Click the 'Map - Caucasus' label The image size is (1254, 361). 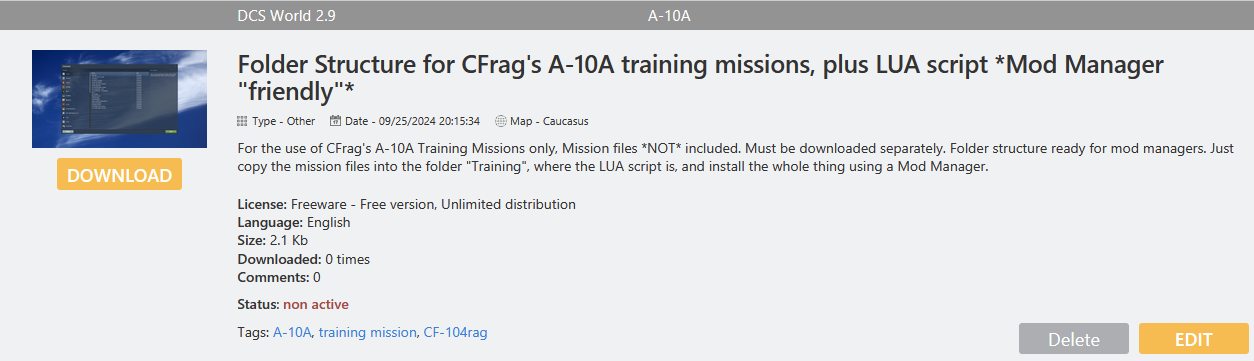click(549, 121)
